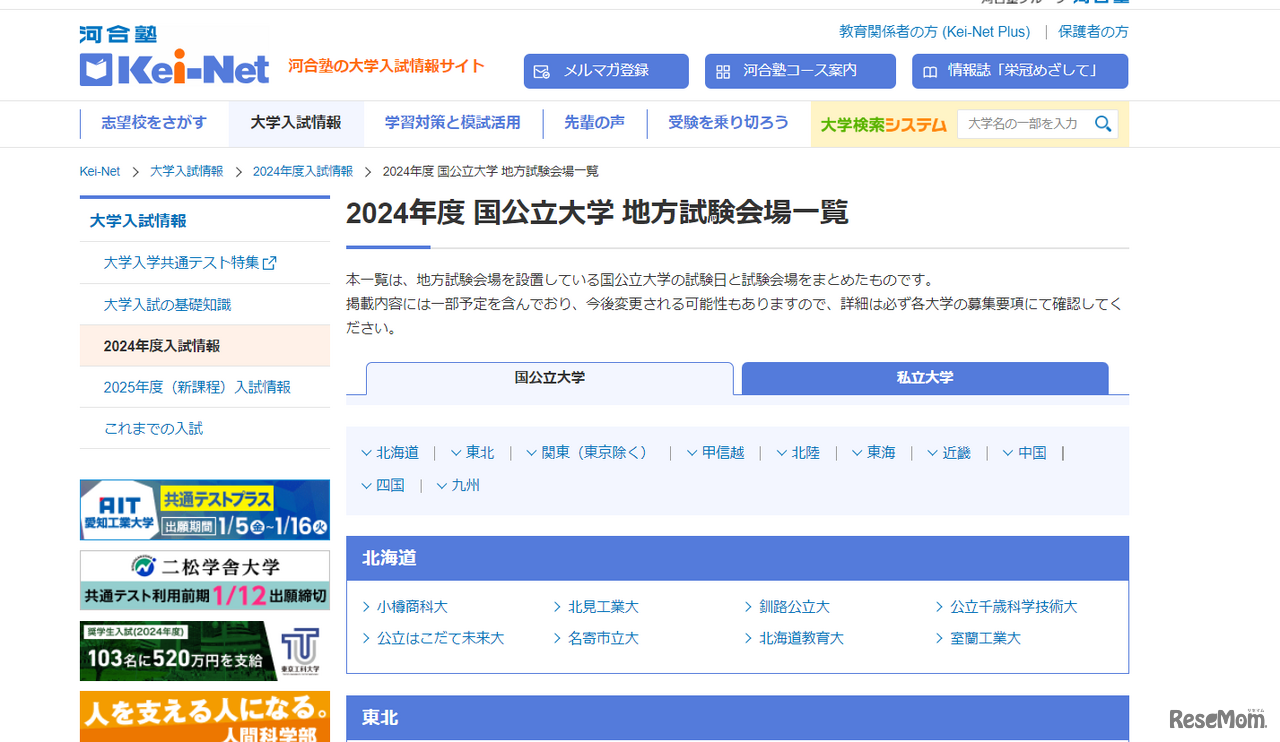
Task: Select the 先輩の声 navigation menu item
Action: [x=595, y=122]
